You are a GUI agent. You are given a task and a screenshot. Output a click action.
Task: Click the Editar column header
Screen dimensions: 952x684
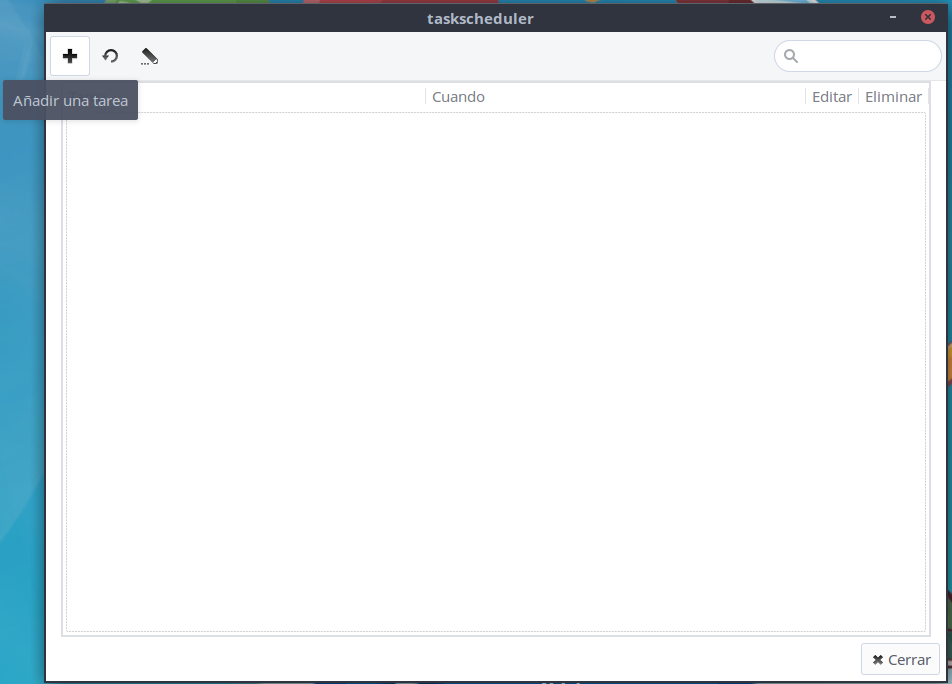click(832, 97)
